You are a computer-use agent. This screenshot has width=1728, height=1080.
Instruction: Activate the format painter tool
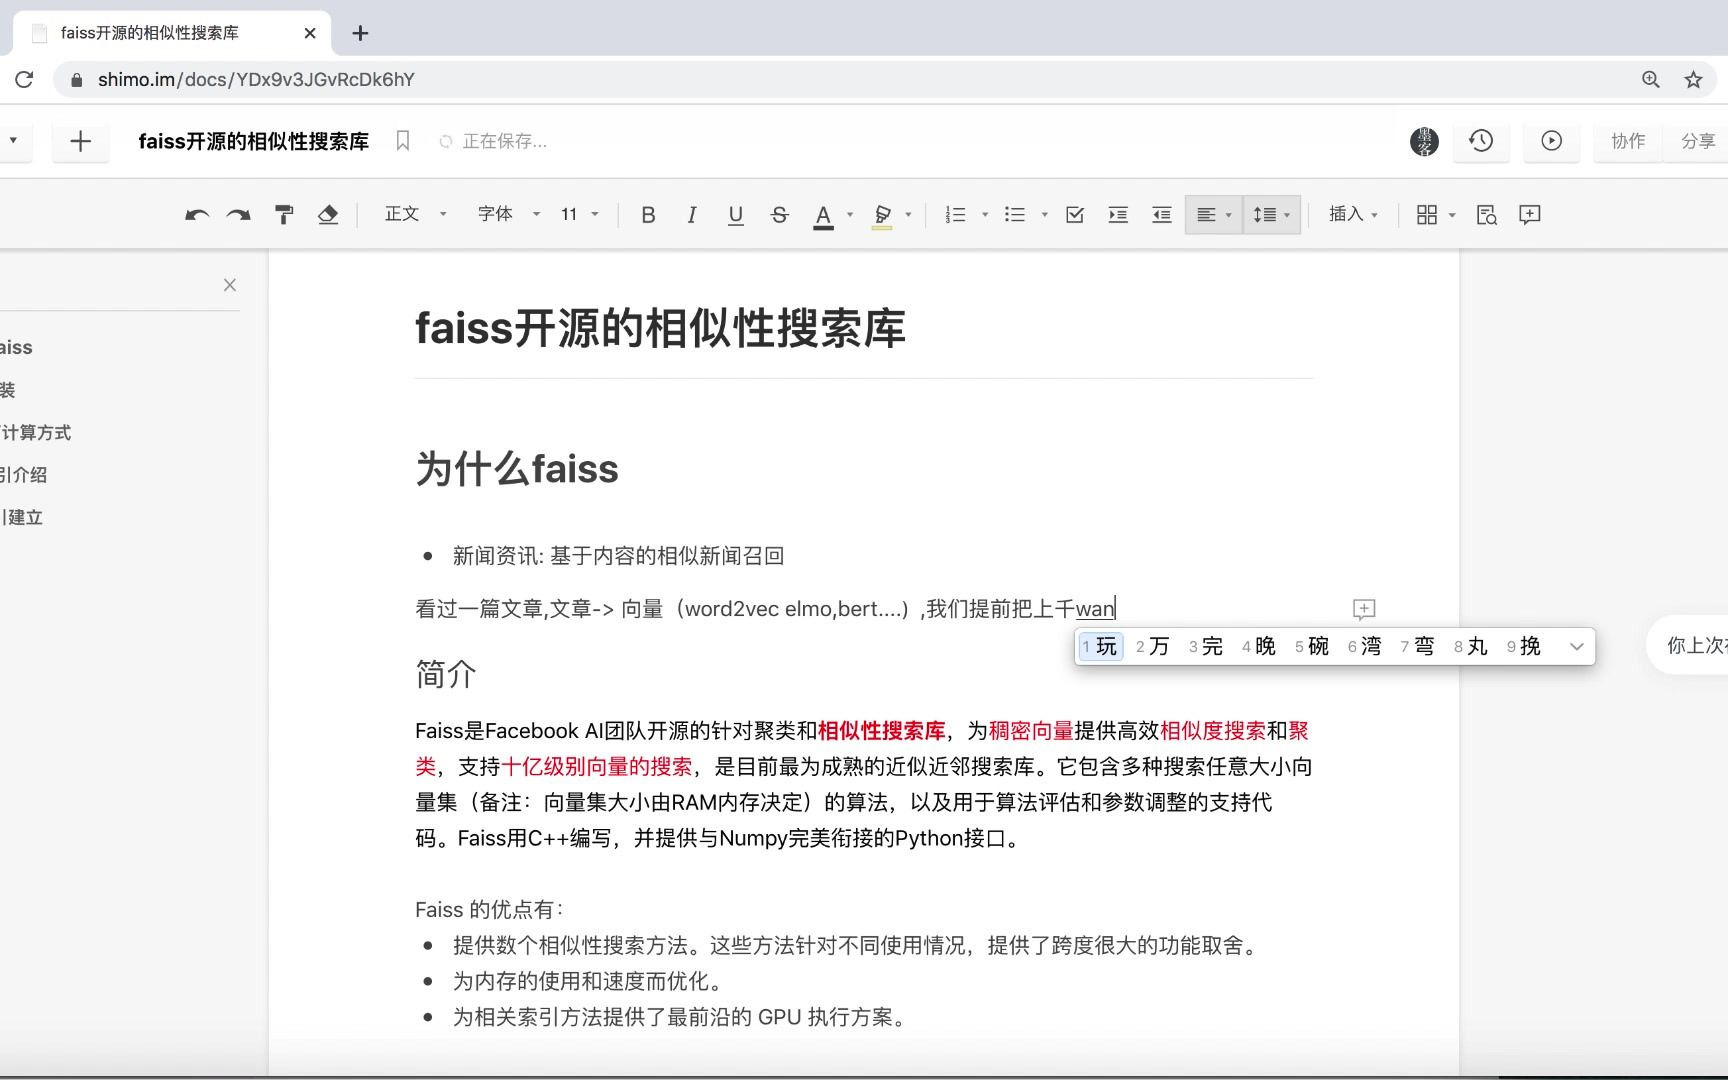(284, 215)
